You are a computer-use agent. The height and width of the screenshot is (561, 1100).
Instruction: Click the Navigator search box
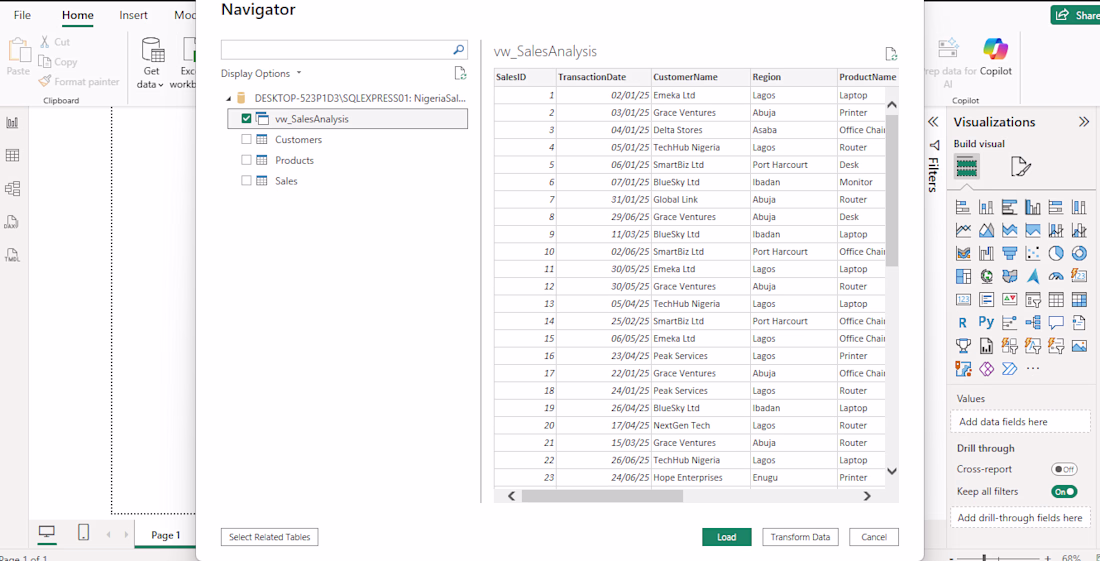[x=344, y=50]
